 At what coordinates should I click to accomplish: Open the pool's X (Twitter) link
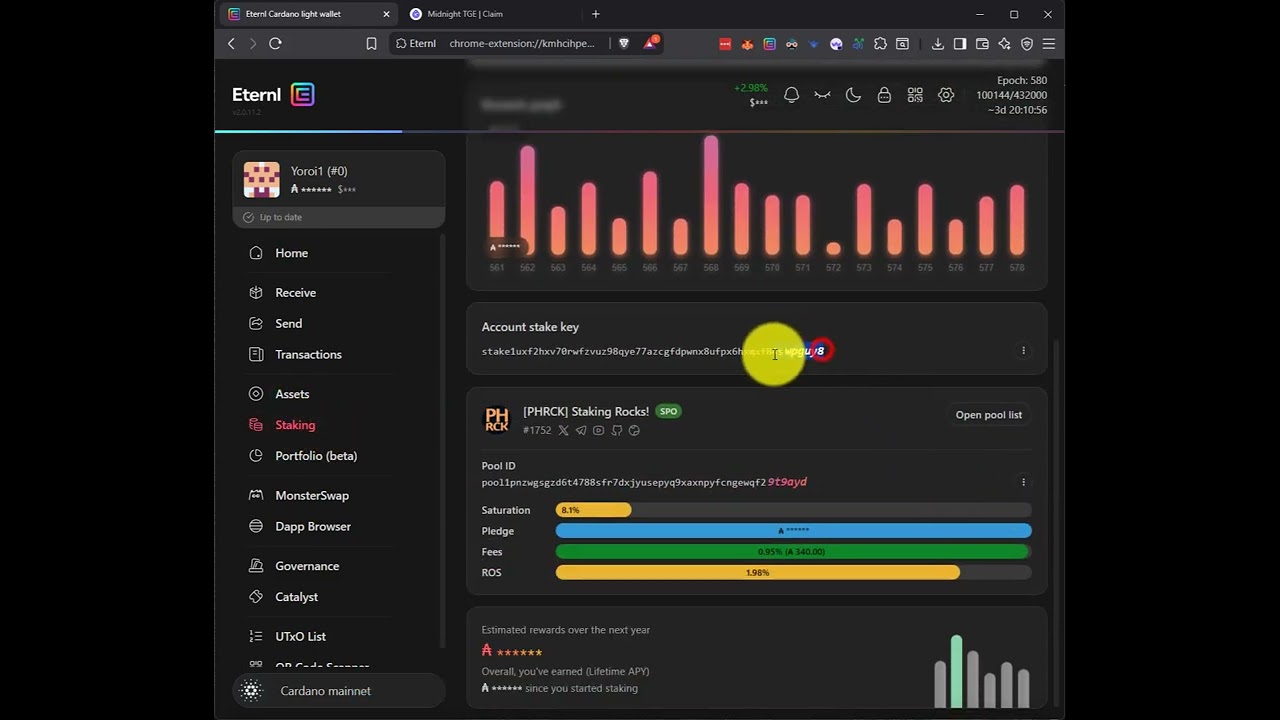click(x=563, y=430)
